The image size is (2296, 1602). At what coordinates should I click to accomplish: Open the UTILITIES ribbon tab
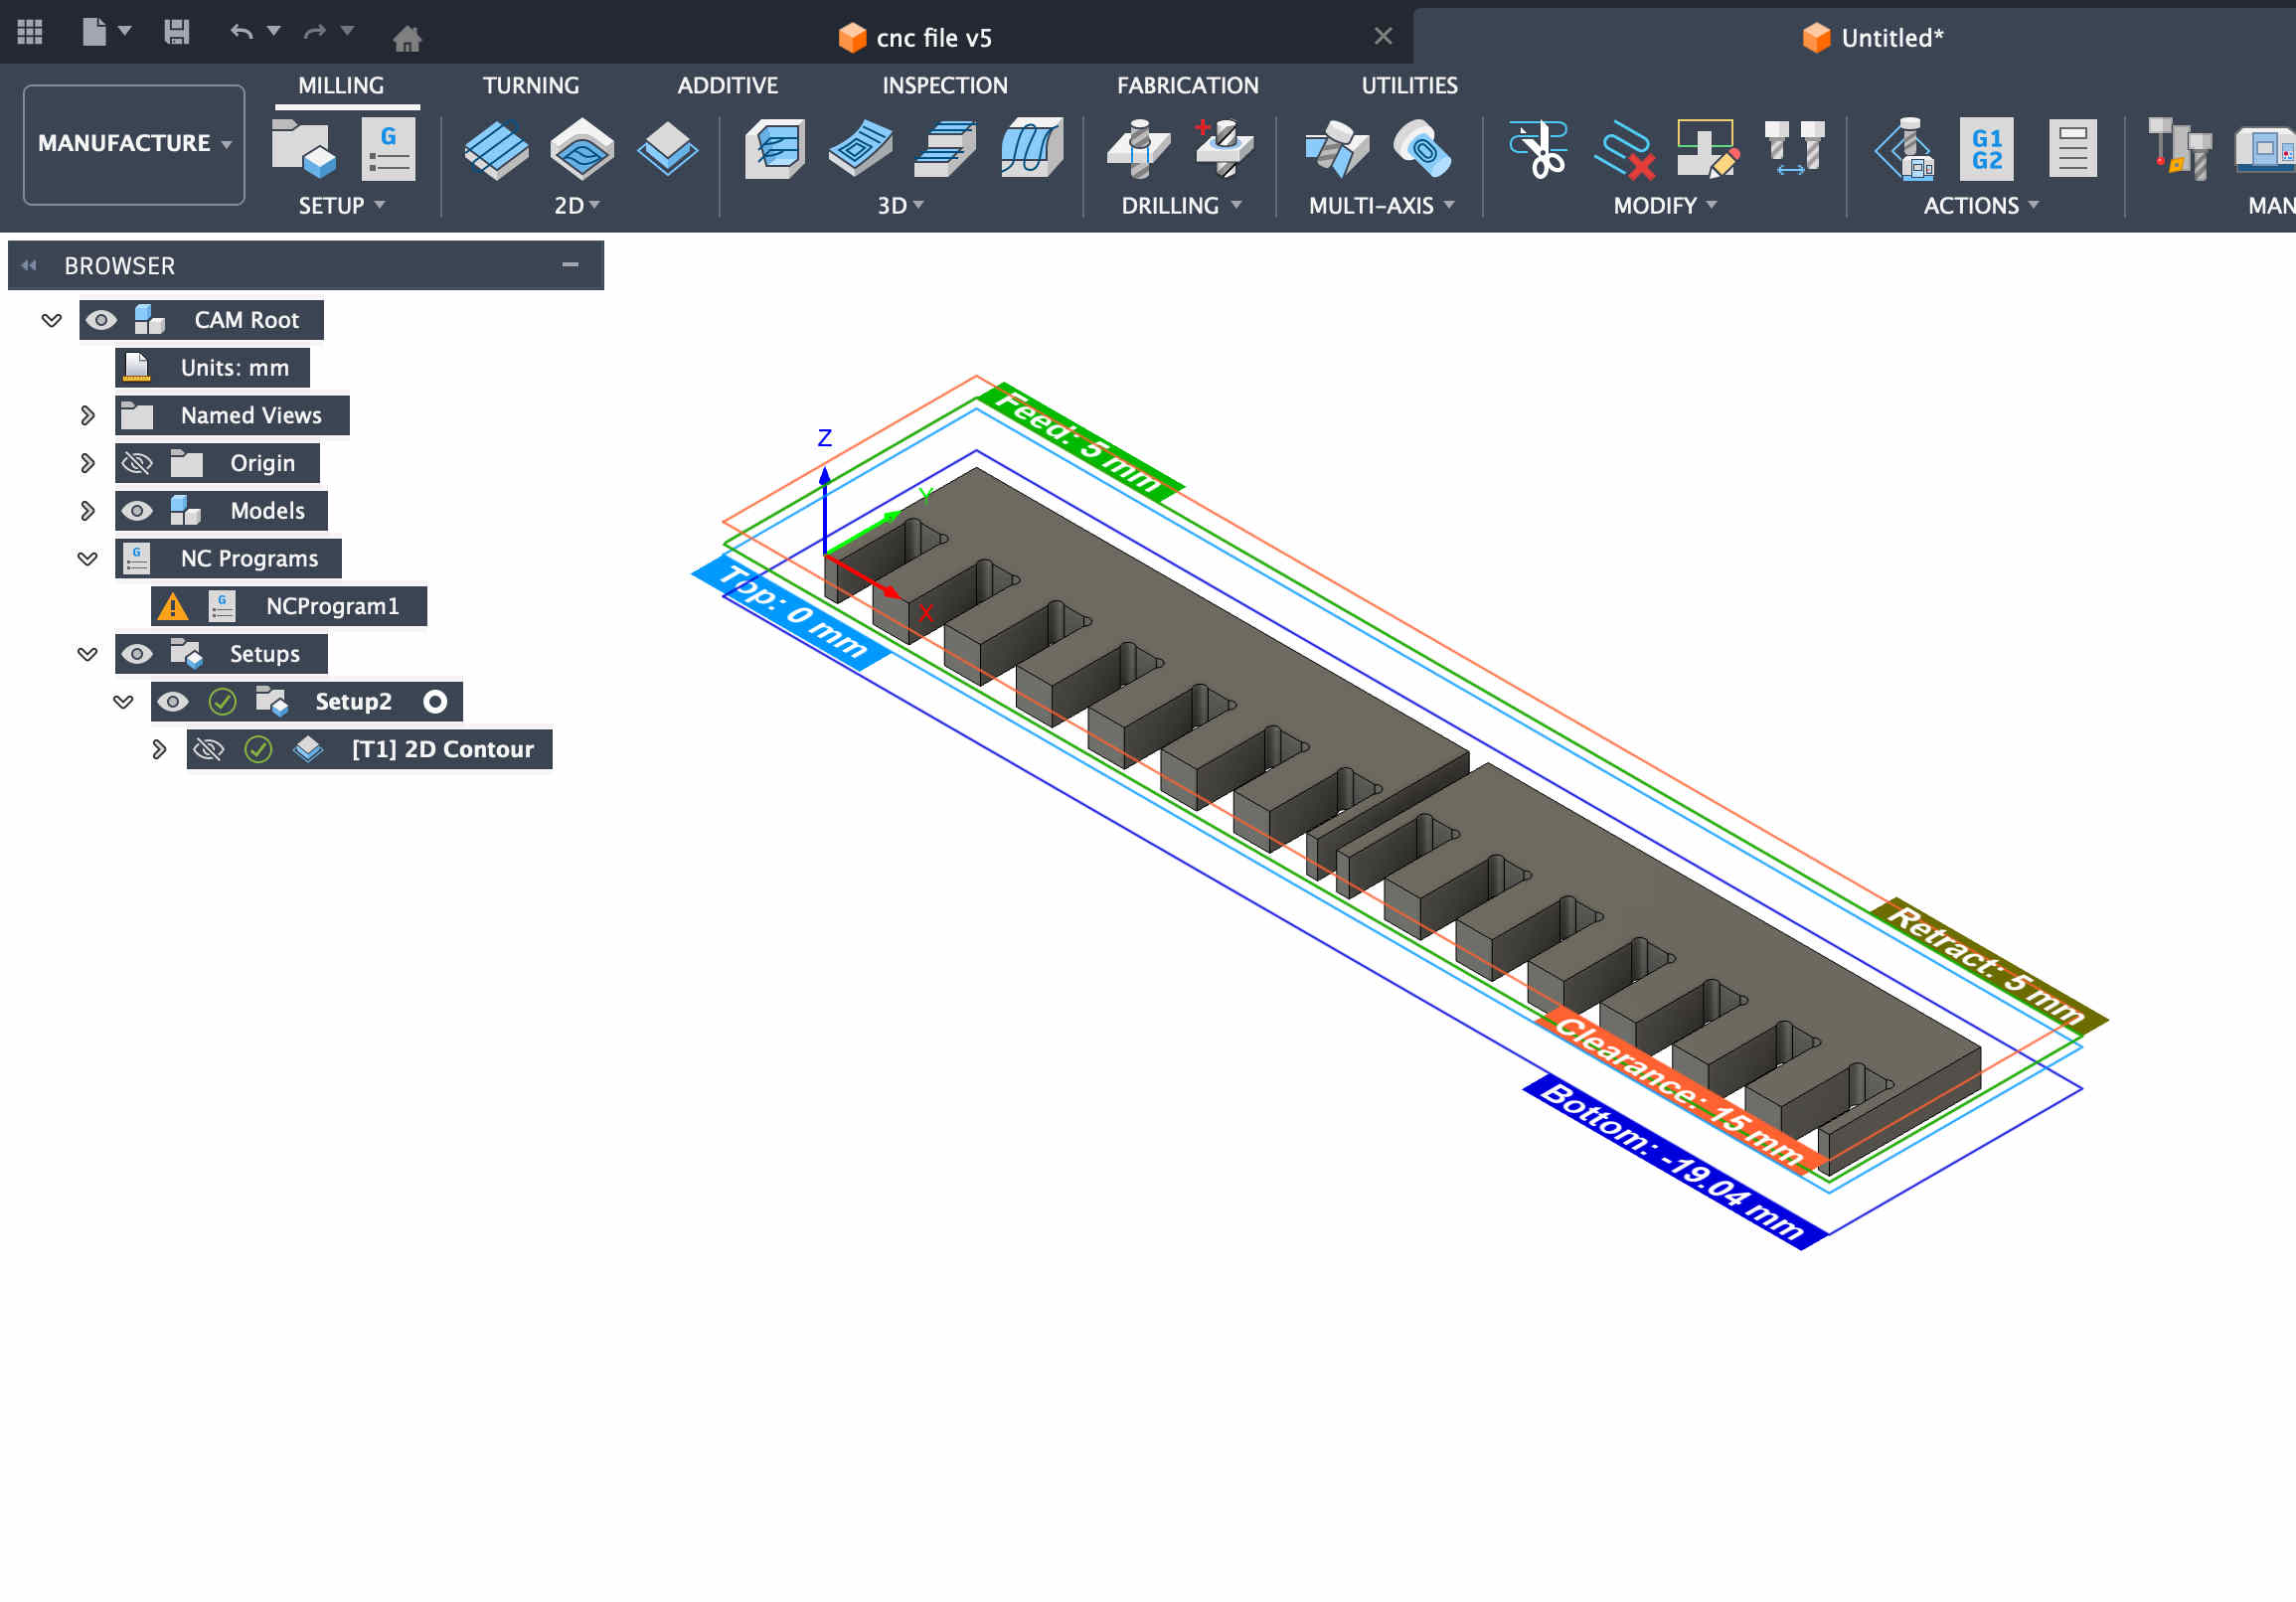(1409, 85)
